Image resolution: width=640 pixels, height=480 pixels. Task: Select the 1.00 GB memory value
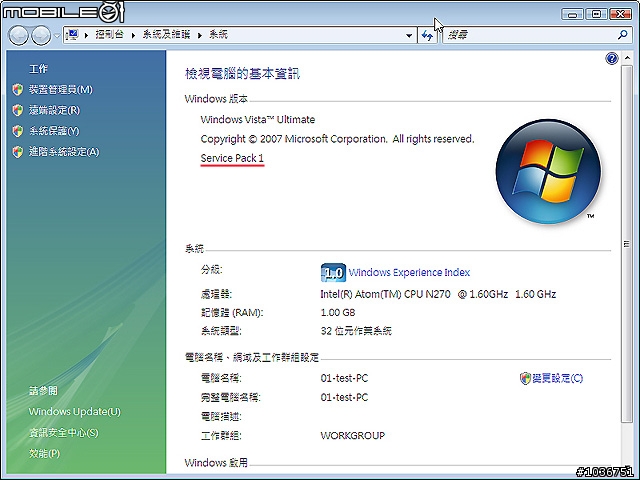(x=338, y=313)
